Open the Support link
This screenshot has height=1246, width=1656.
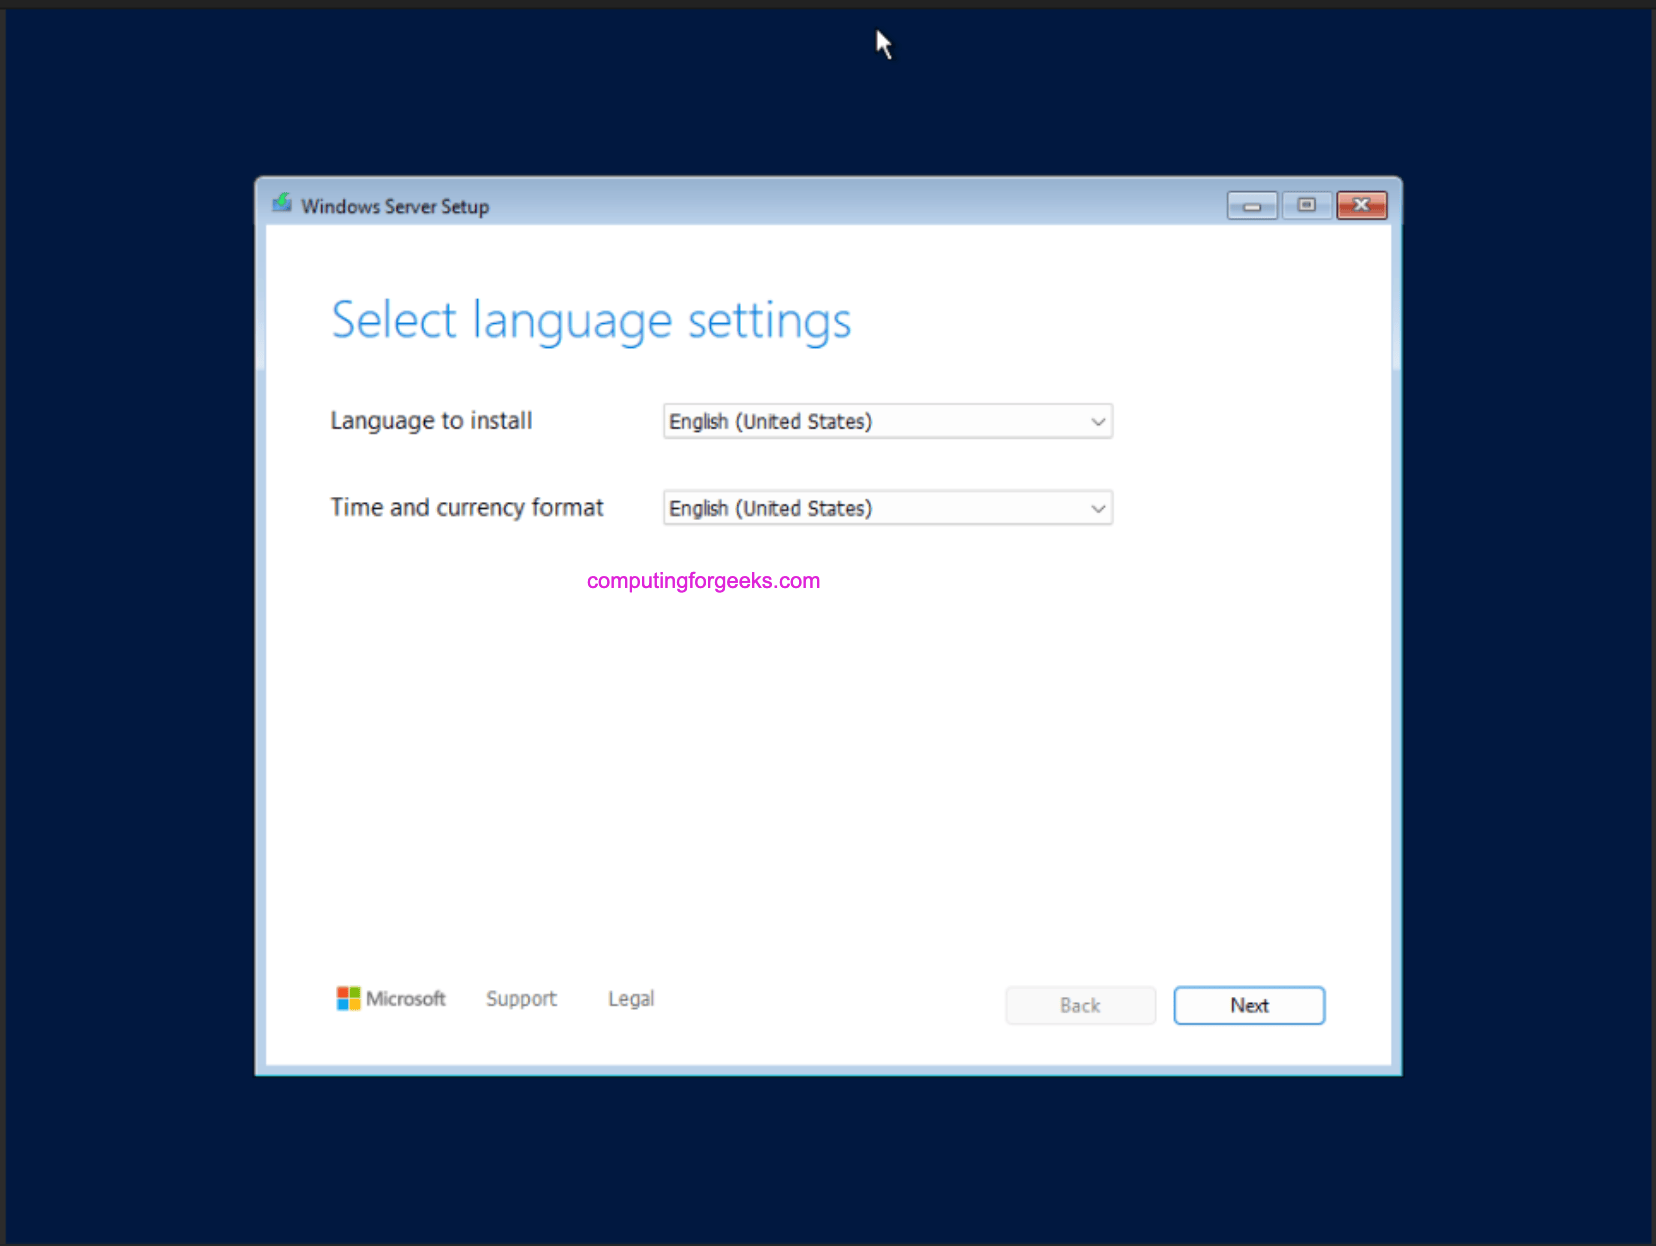click(x=521, y=999)
